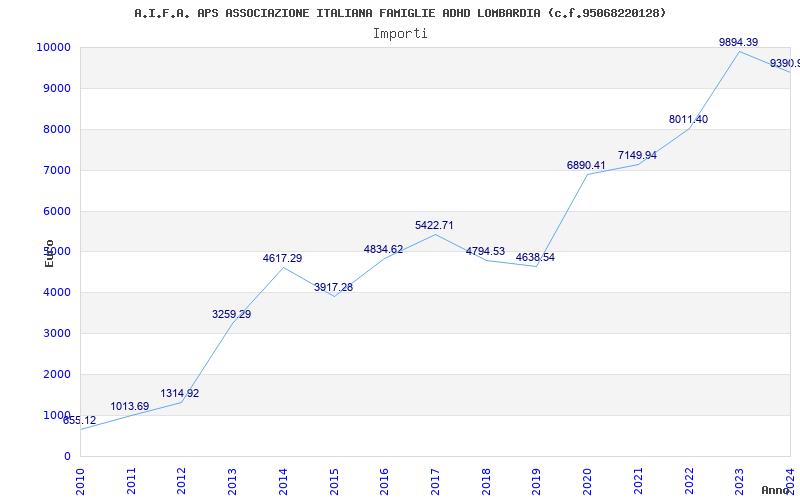The width and height of the screenshot is (800, 500).
Task: Select the 8011.40 data label
Action: pos(688,119)
